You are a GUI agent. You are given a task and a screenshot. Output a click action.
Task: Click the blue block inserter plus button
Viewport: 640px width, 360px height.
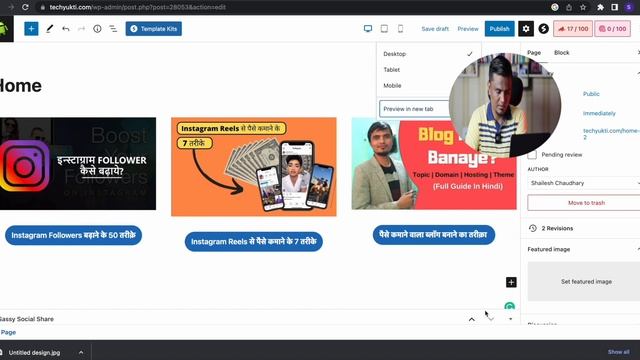(31, 29)
